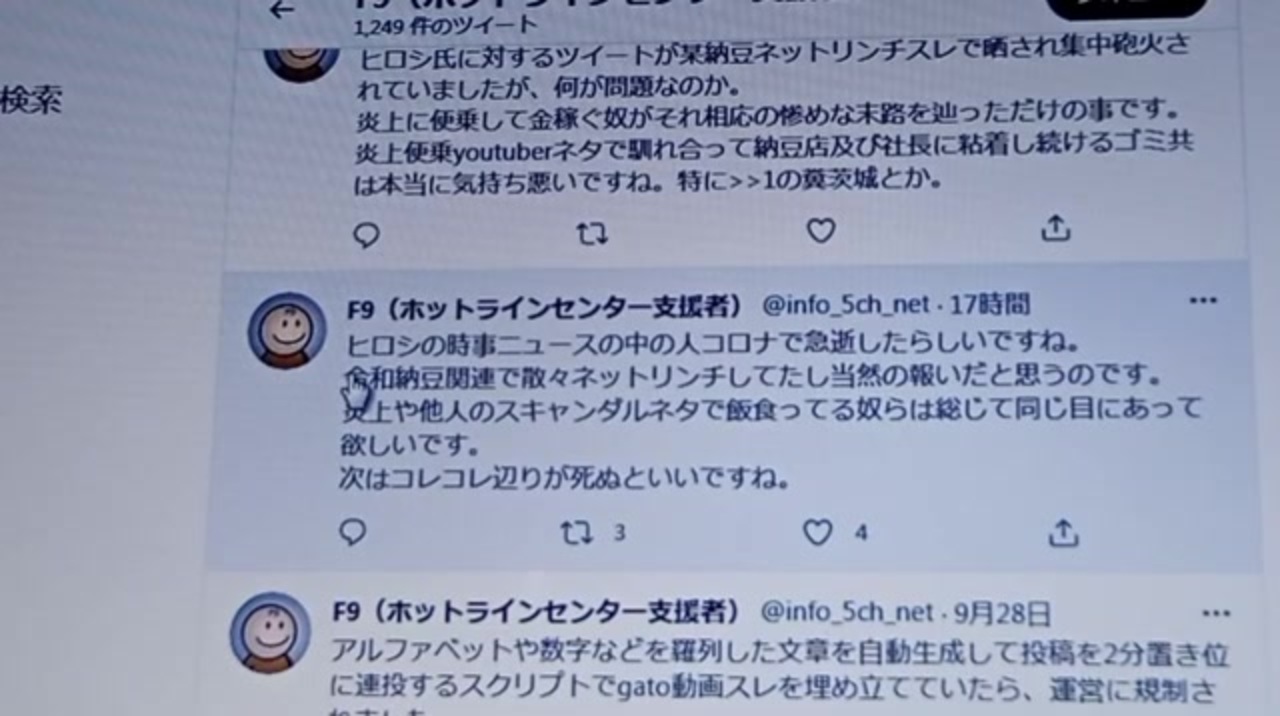
Task: Open @info_5ch_net handle on 9月28日 tweet
Action: tap(846, 611)
